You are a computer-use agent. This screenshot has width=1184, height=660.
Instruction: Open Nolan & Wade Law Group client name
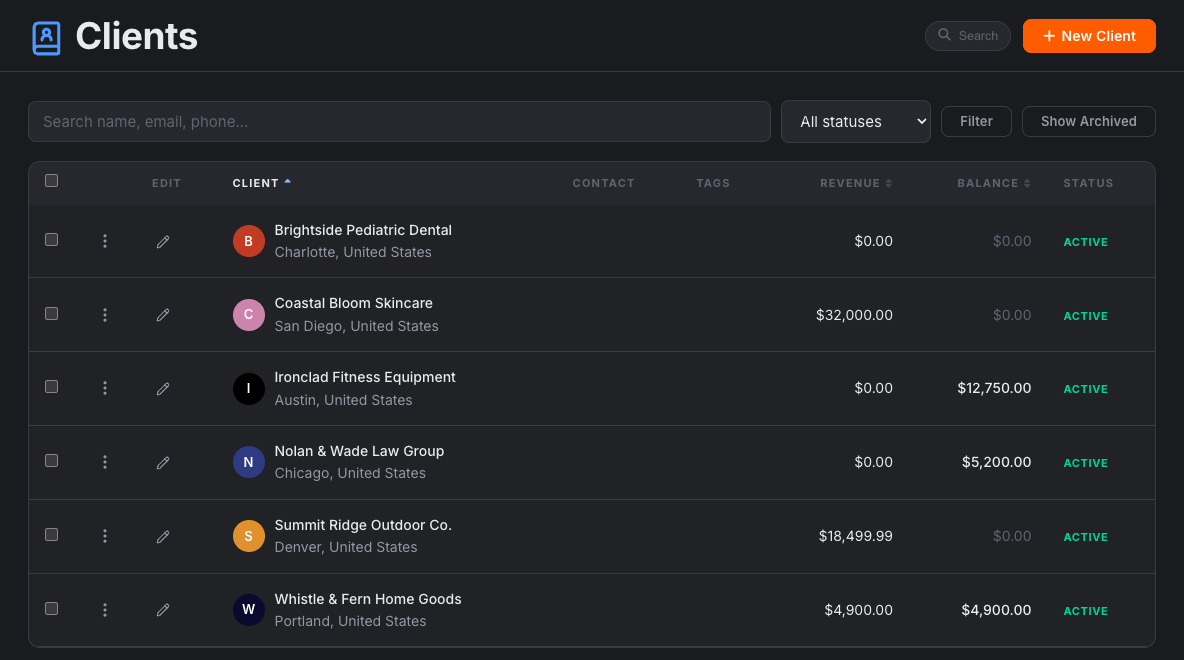(359, 452)
